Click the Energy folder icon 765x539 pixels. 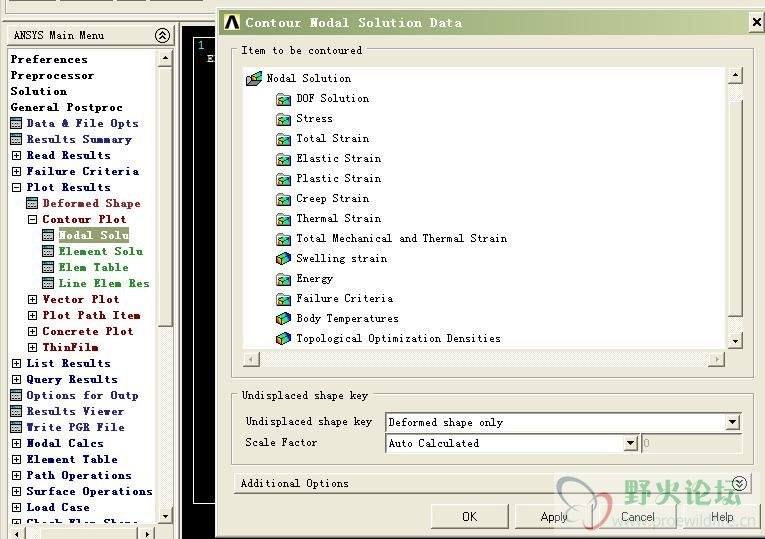point(283,279)
